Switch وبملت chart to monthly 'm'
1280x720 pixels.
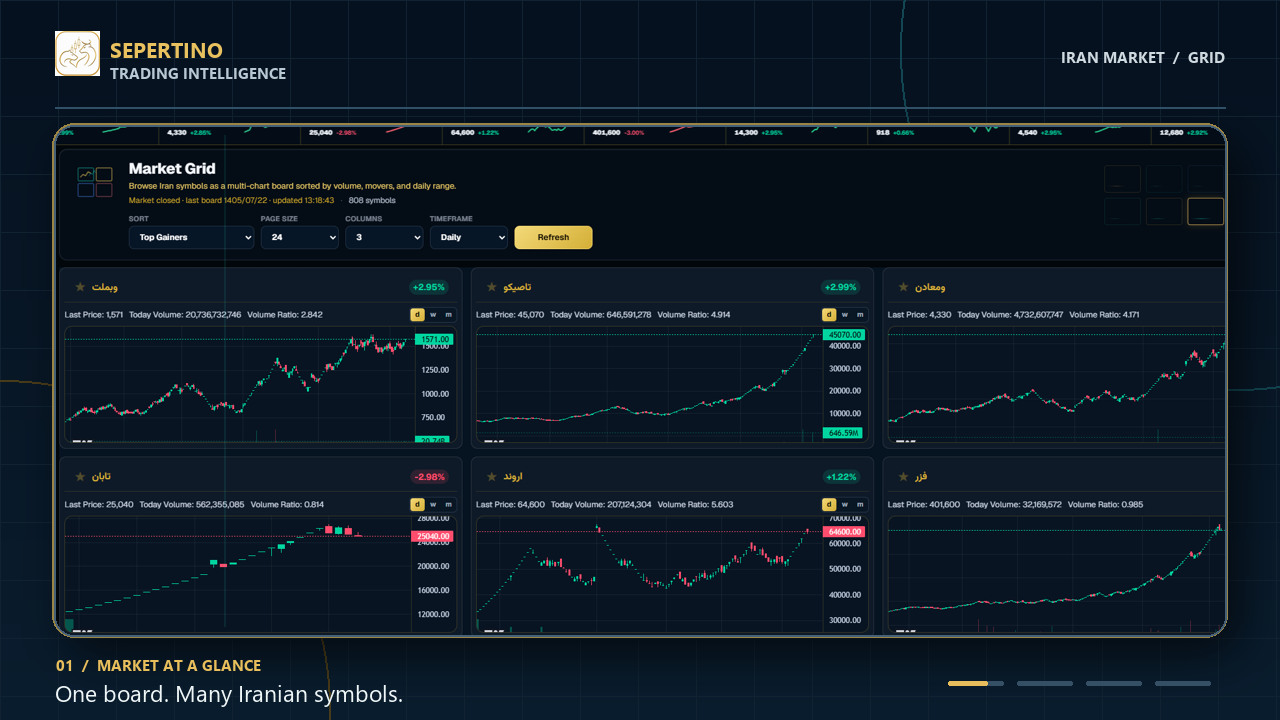(x=448, y=314)
